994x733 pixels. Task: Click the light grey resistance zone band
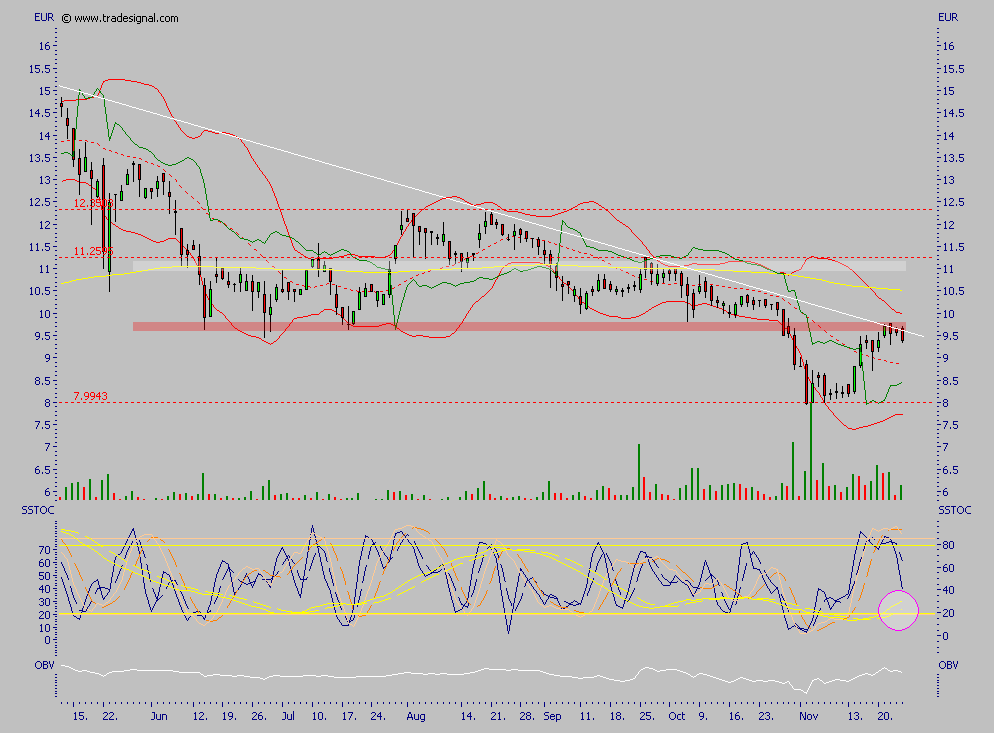pyautogui.click(x=500, y=266)
